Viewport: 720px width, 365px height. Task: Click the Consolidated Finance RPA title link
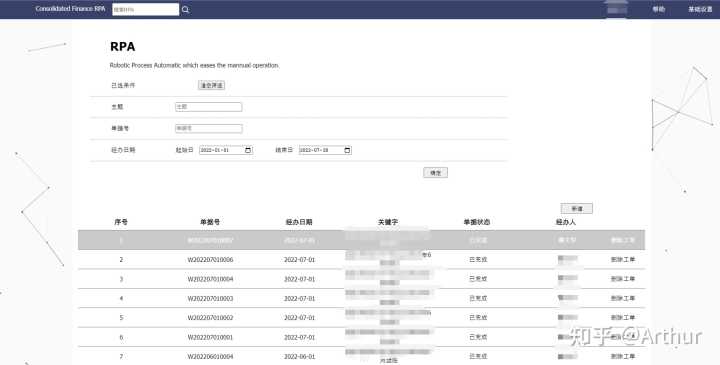point(70,9)
